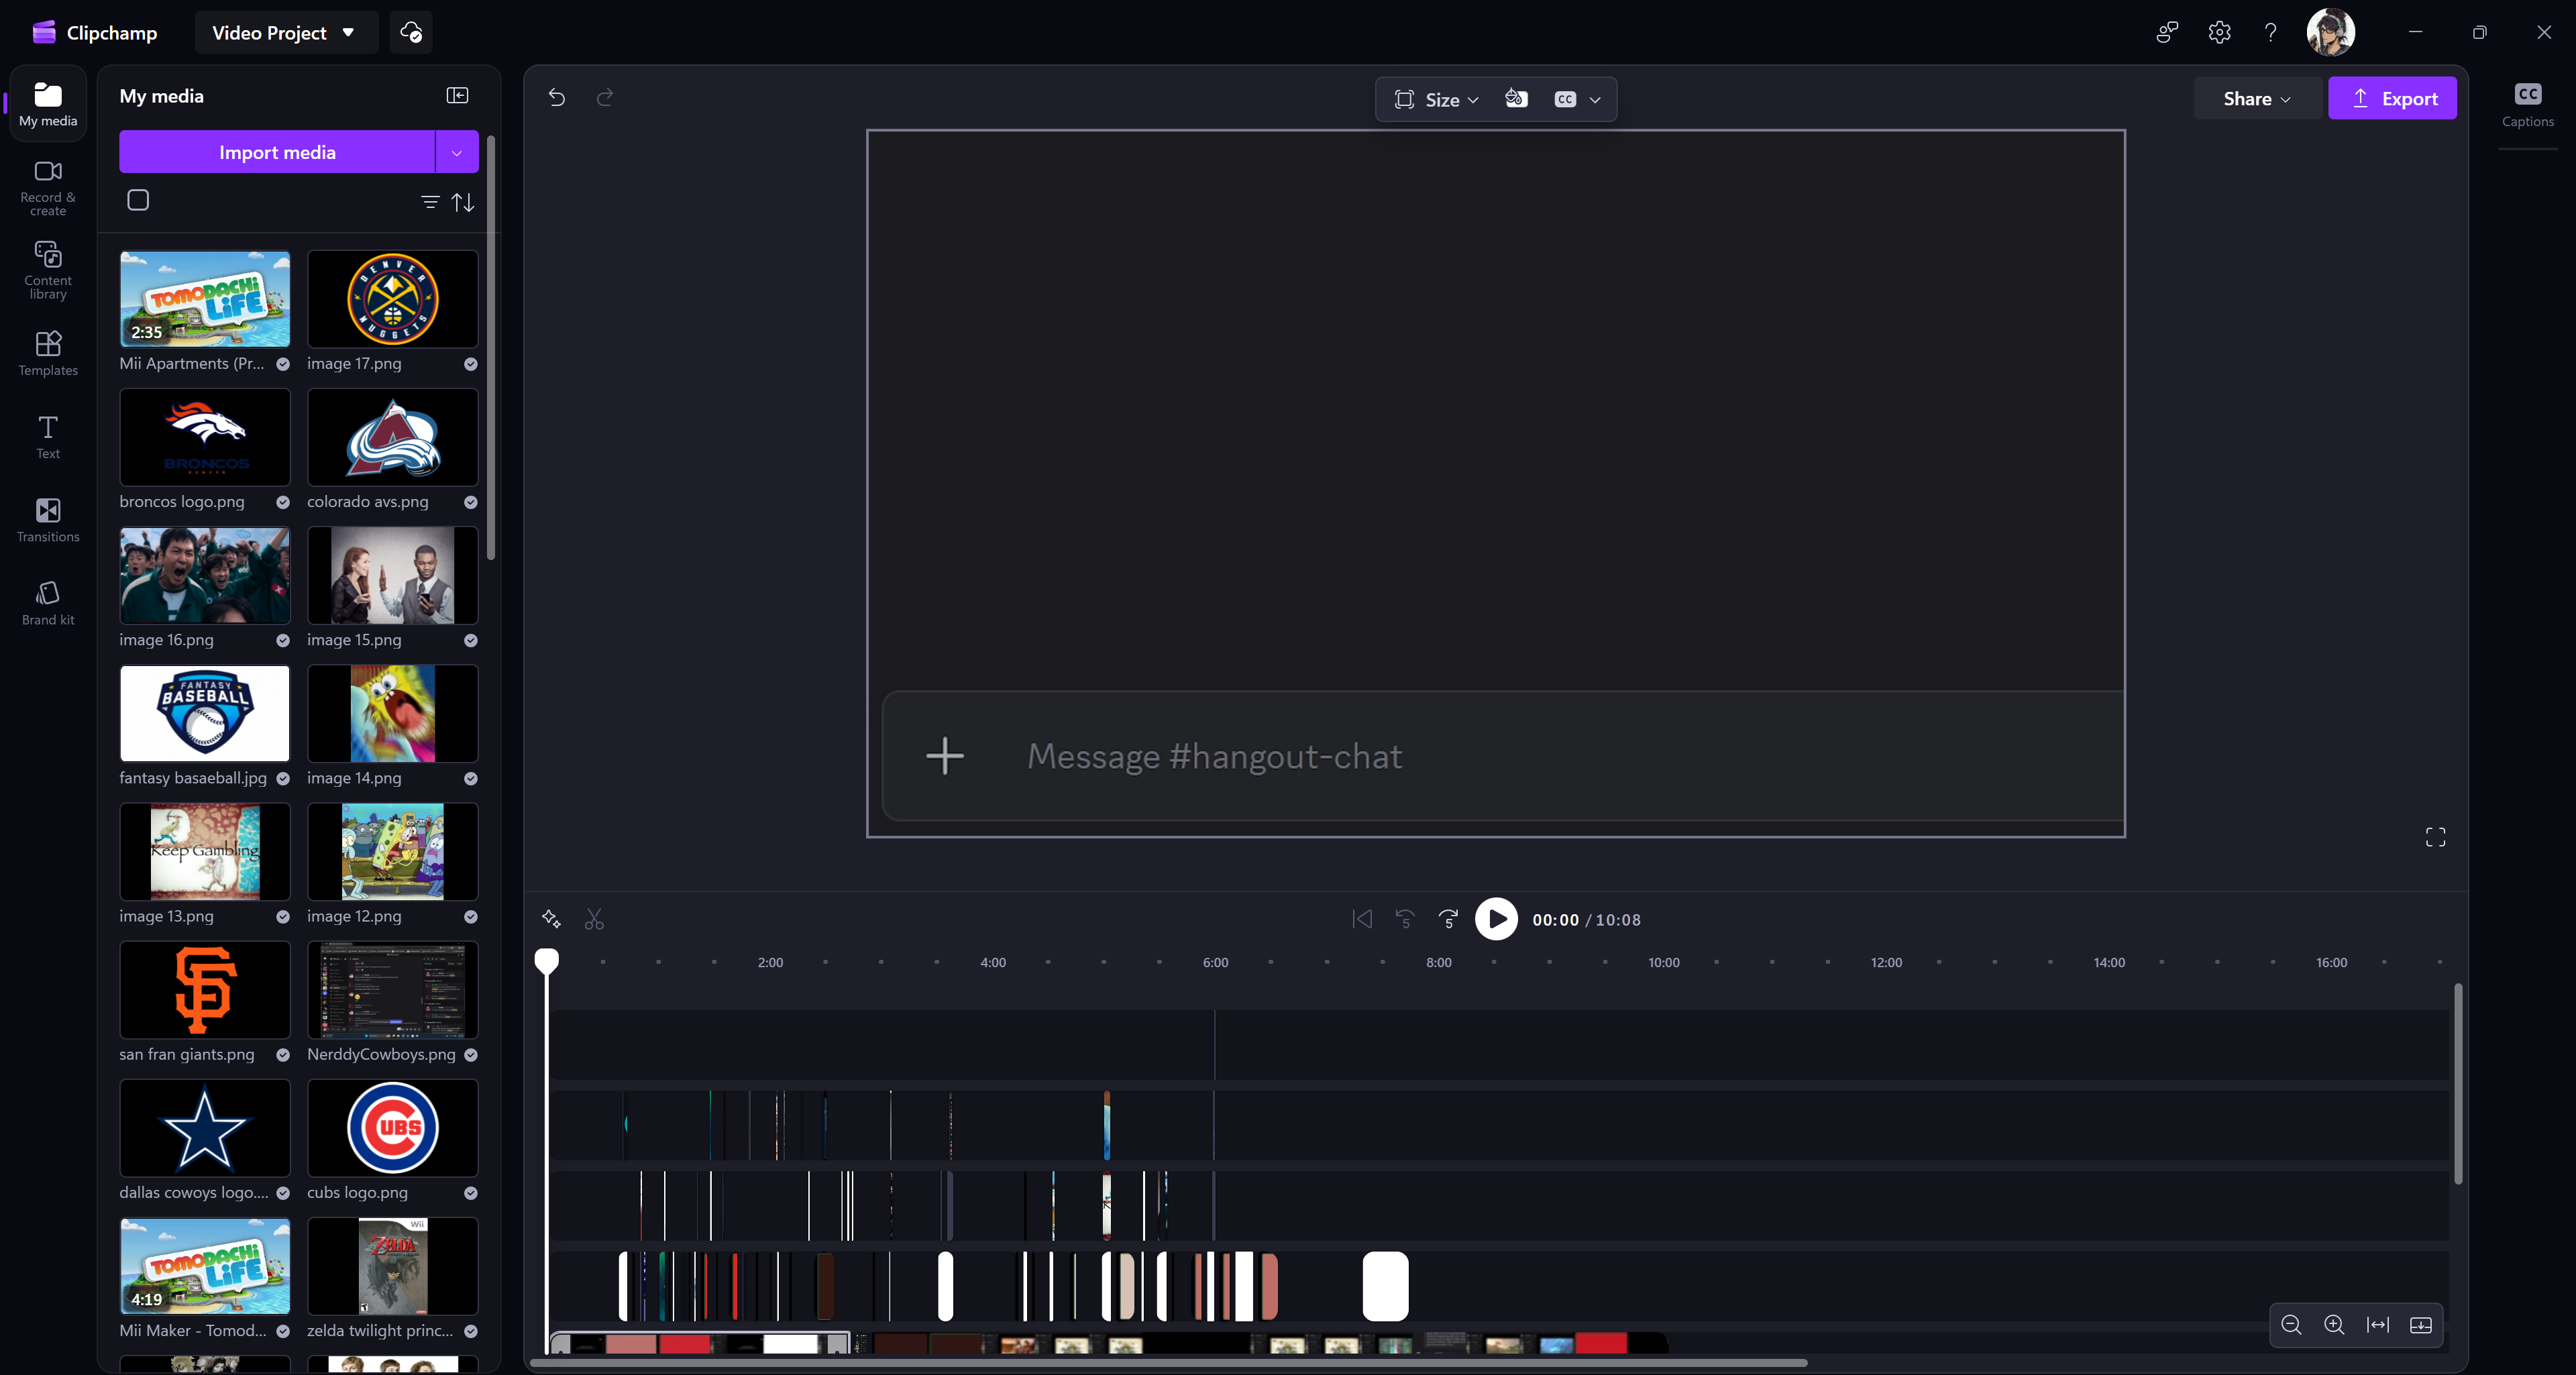Open the AI auto-compose sparkle tool
This screenshot has width=2576, height=1375.
551,919
